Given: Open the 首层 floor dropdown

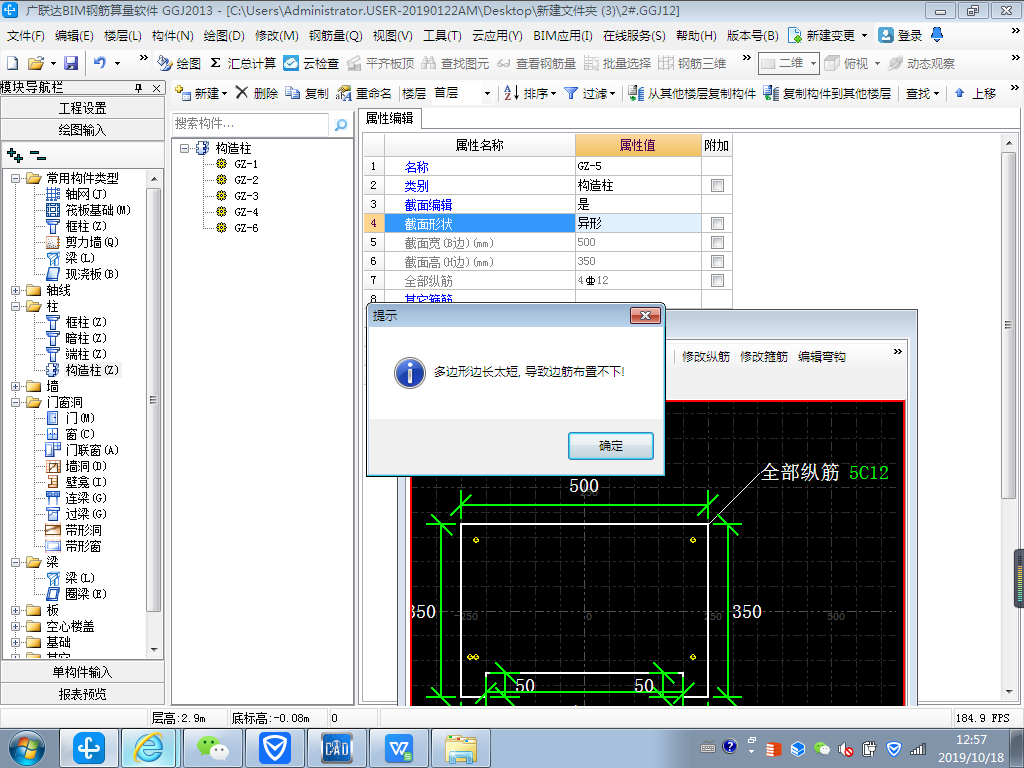Looking at the screenshot, I should click(487, 93).
